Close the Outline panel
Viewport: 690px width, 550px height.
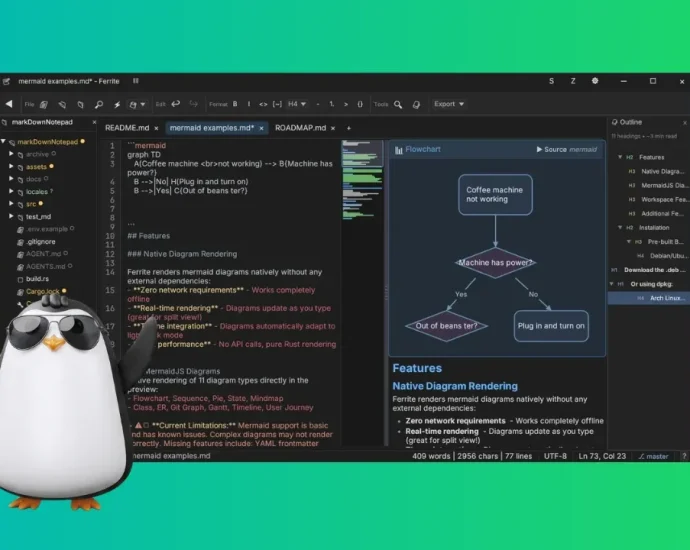685,123
